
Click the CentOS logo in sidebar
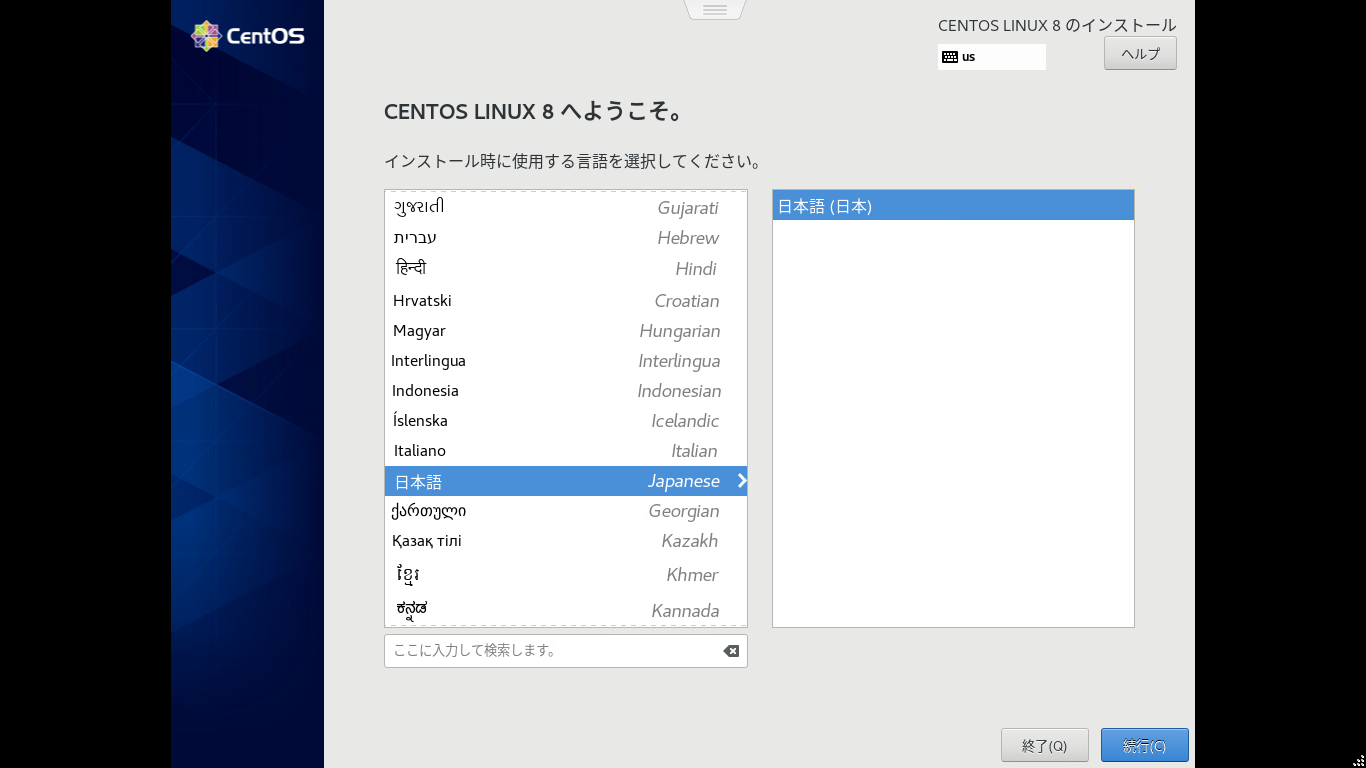pos(248,36)
